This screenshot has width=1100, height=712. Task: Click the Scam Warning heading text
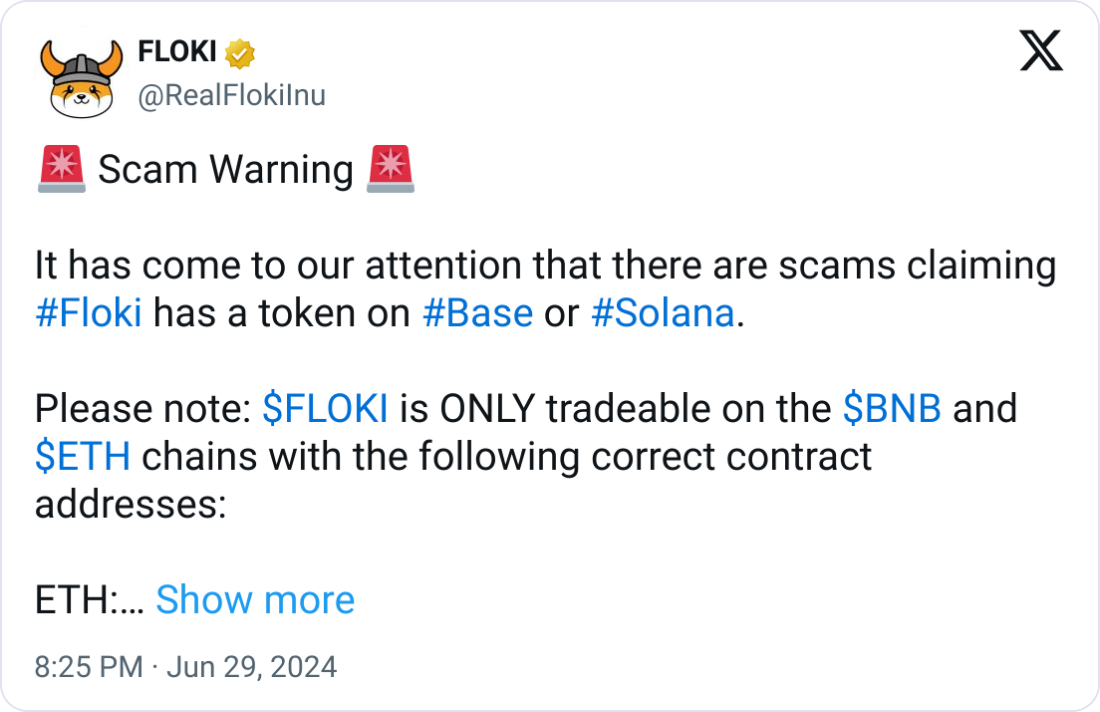pos(226,170)
